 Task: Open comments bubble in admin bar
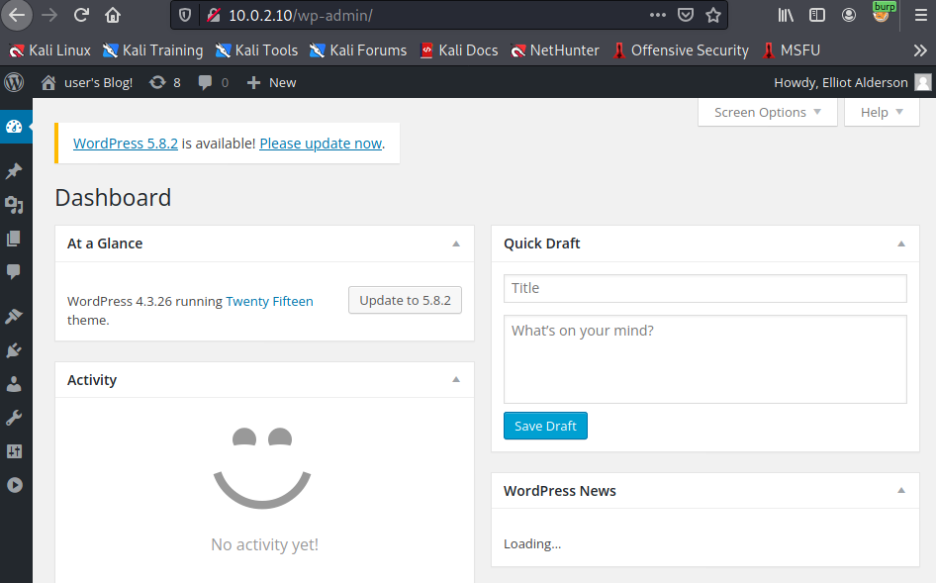coord(213,82)
